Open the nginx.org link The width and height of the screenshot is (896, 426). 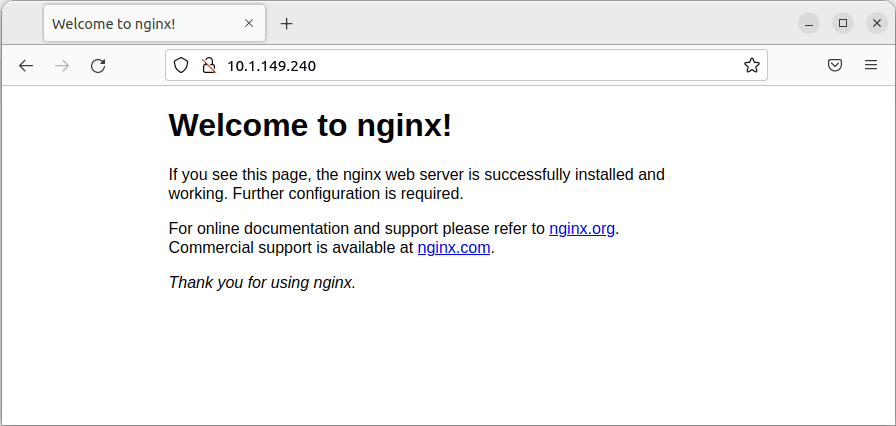tap(582, 229)
